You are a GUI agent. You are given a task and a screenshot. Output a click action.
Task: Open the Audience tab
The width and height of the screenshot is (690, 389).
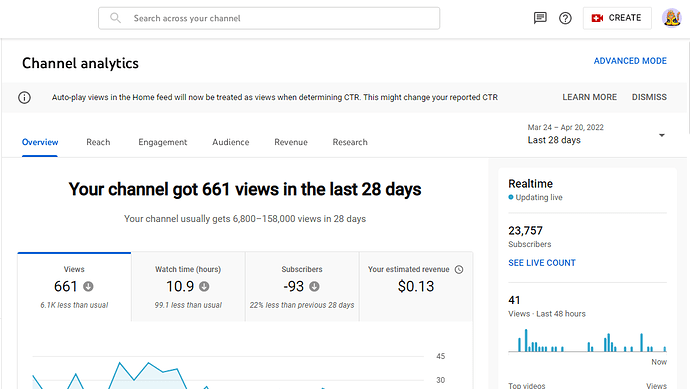pyautogui.click(x=231, y=142)
